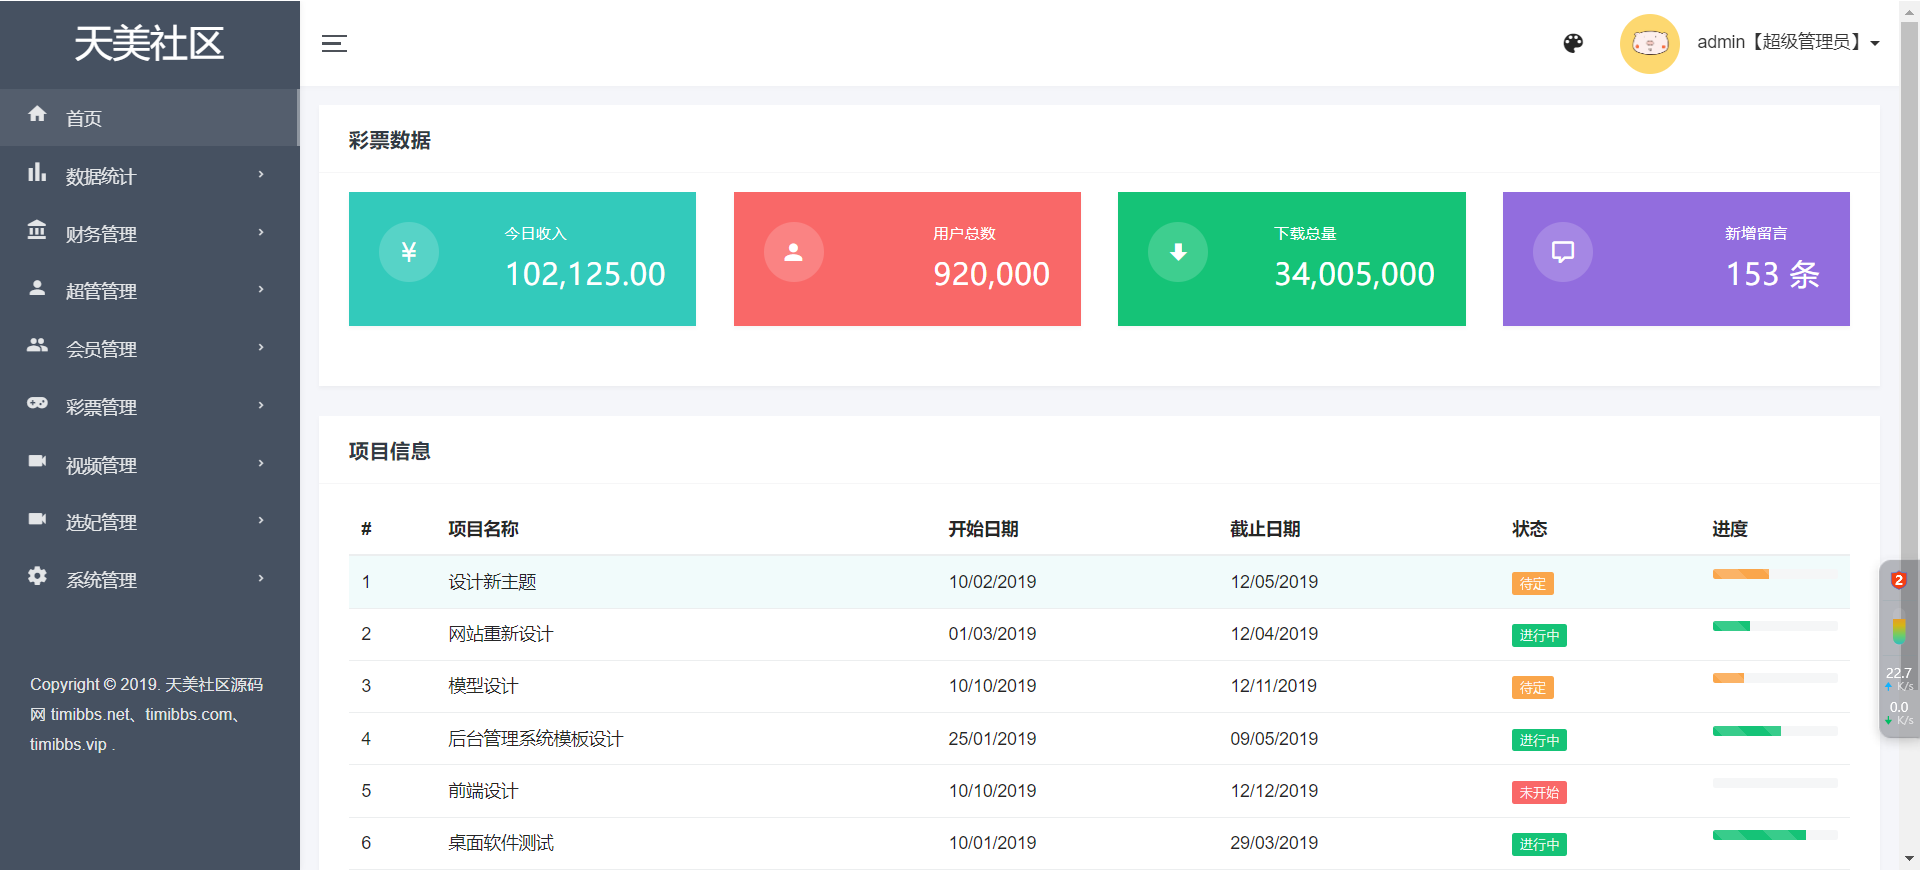
Task: Click the progress bar for 网站重新设计
Action: click(x=1774, y=627)
